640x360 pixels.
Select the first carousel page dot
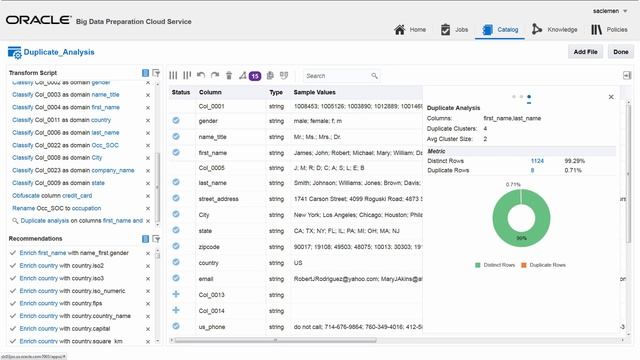click(514, 97)
